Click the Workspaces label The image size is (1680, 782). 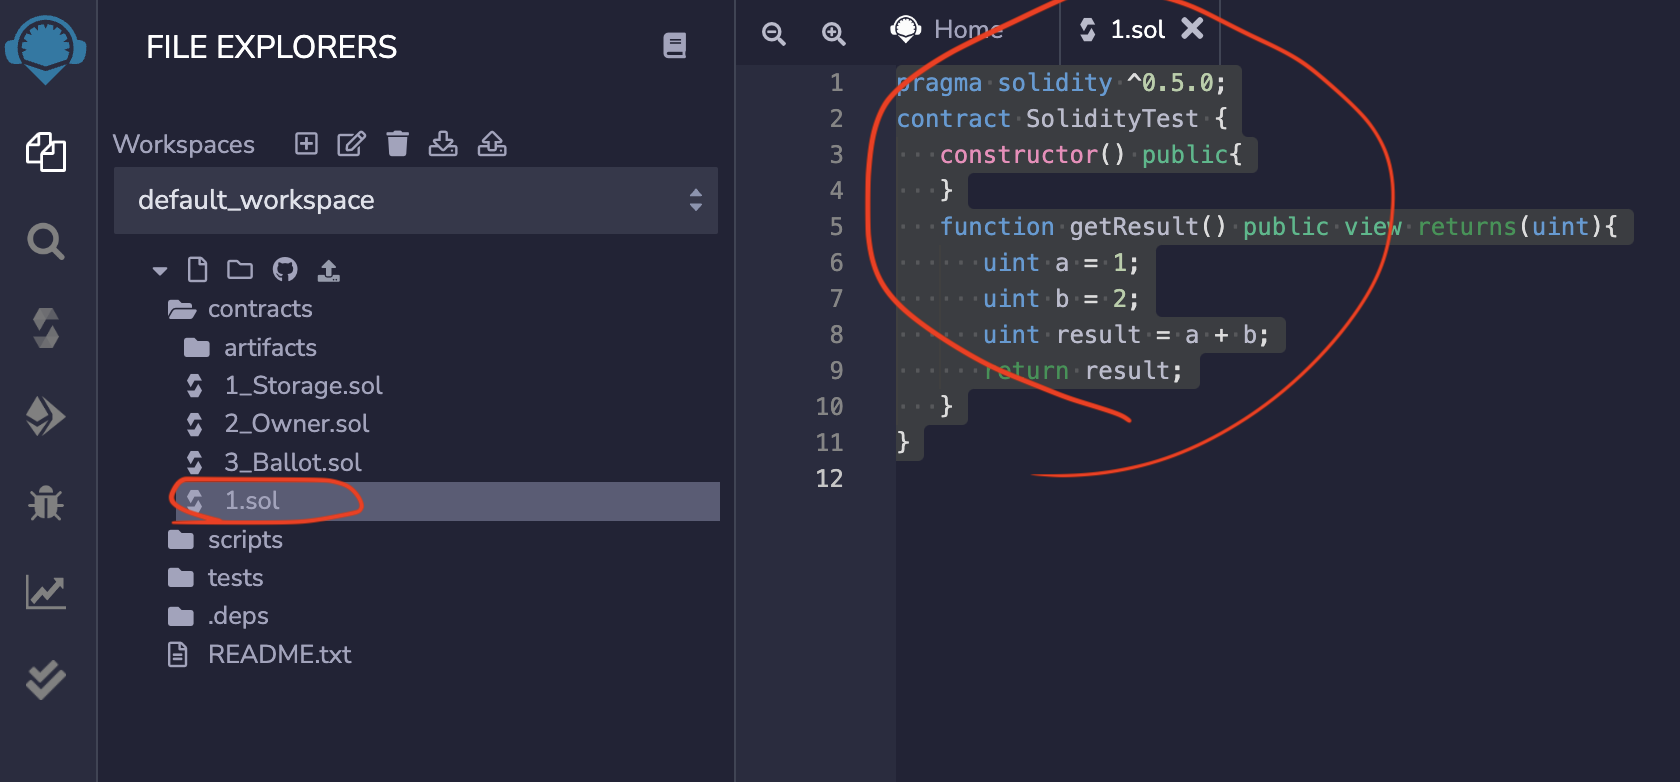tap(184, 144)
